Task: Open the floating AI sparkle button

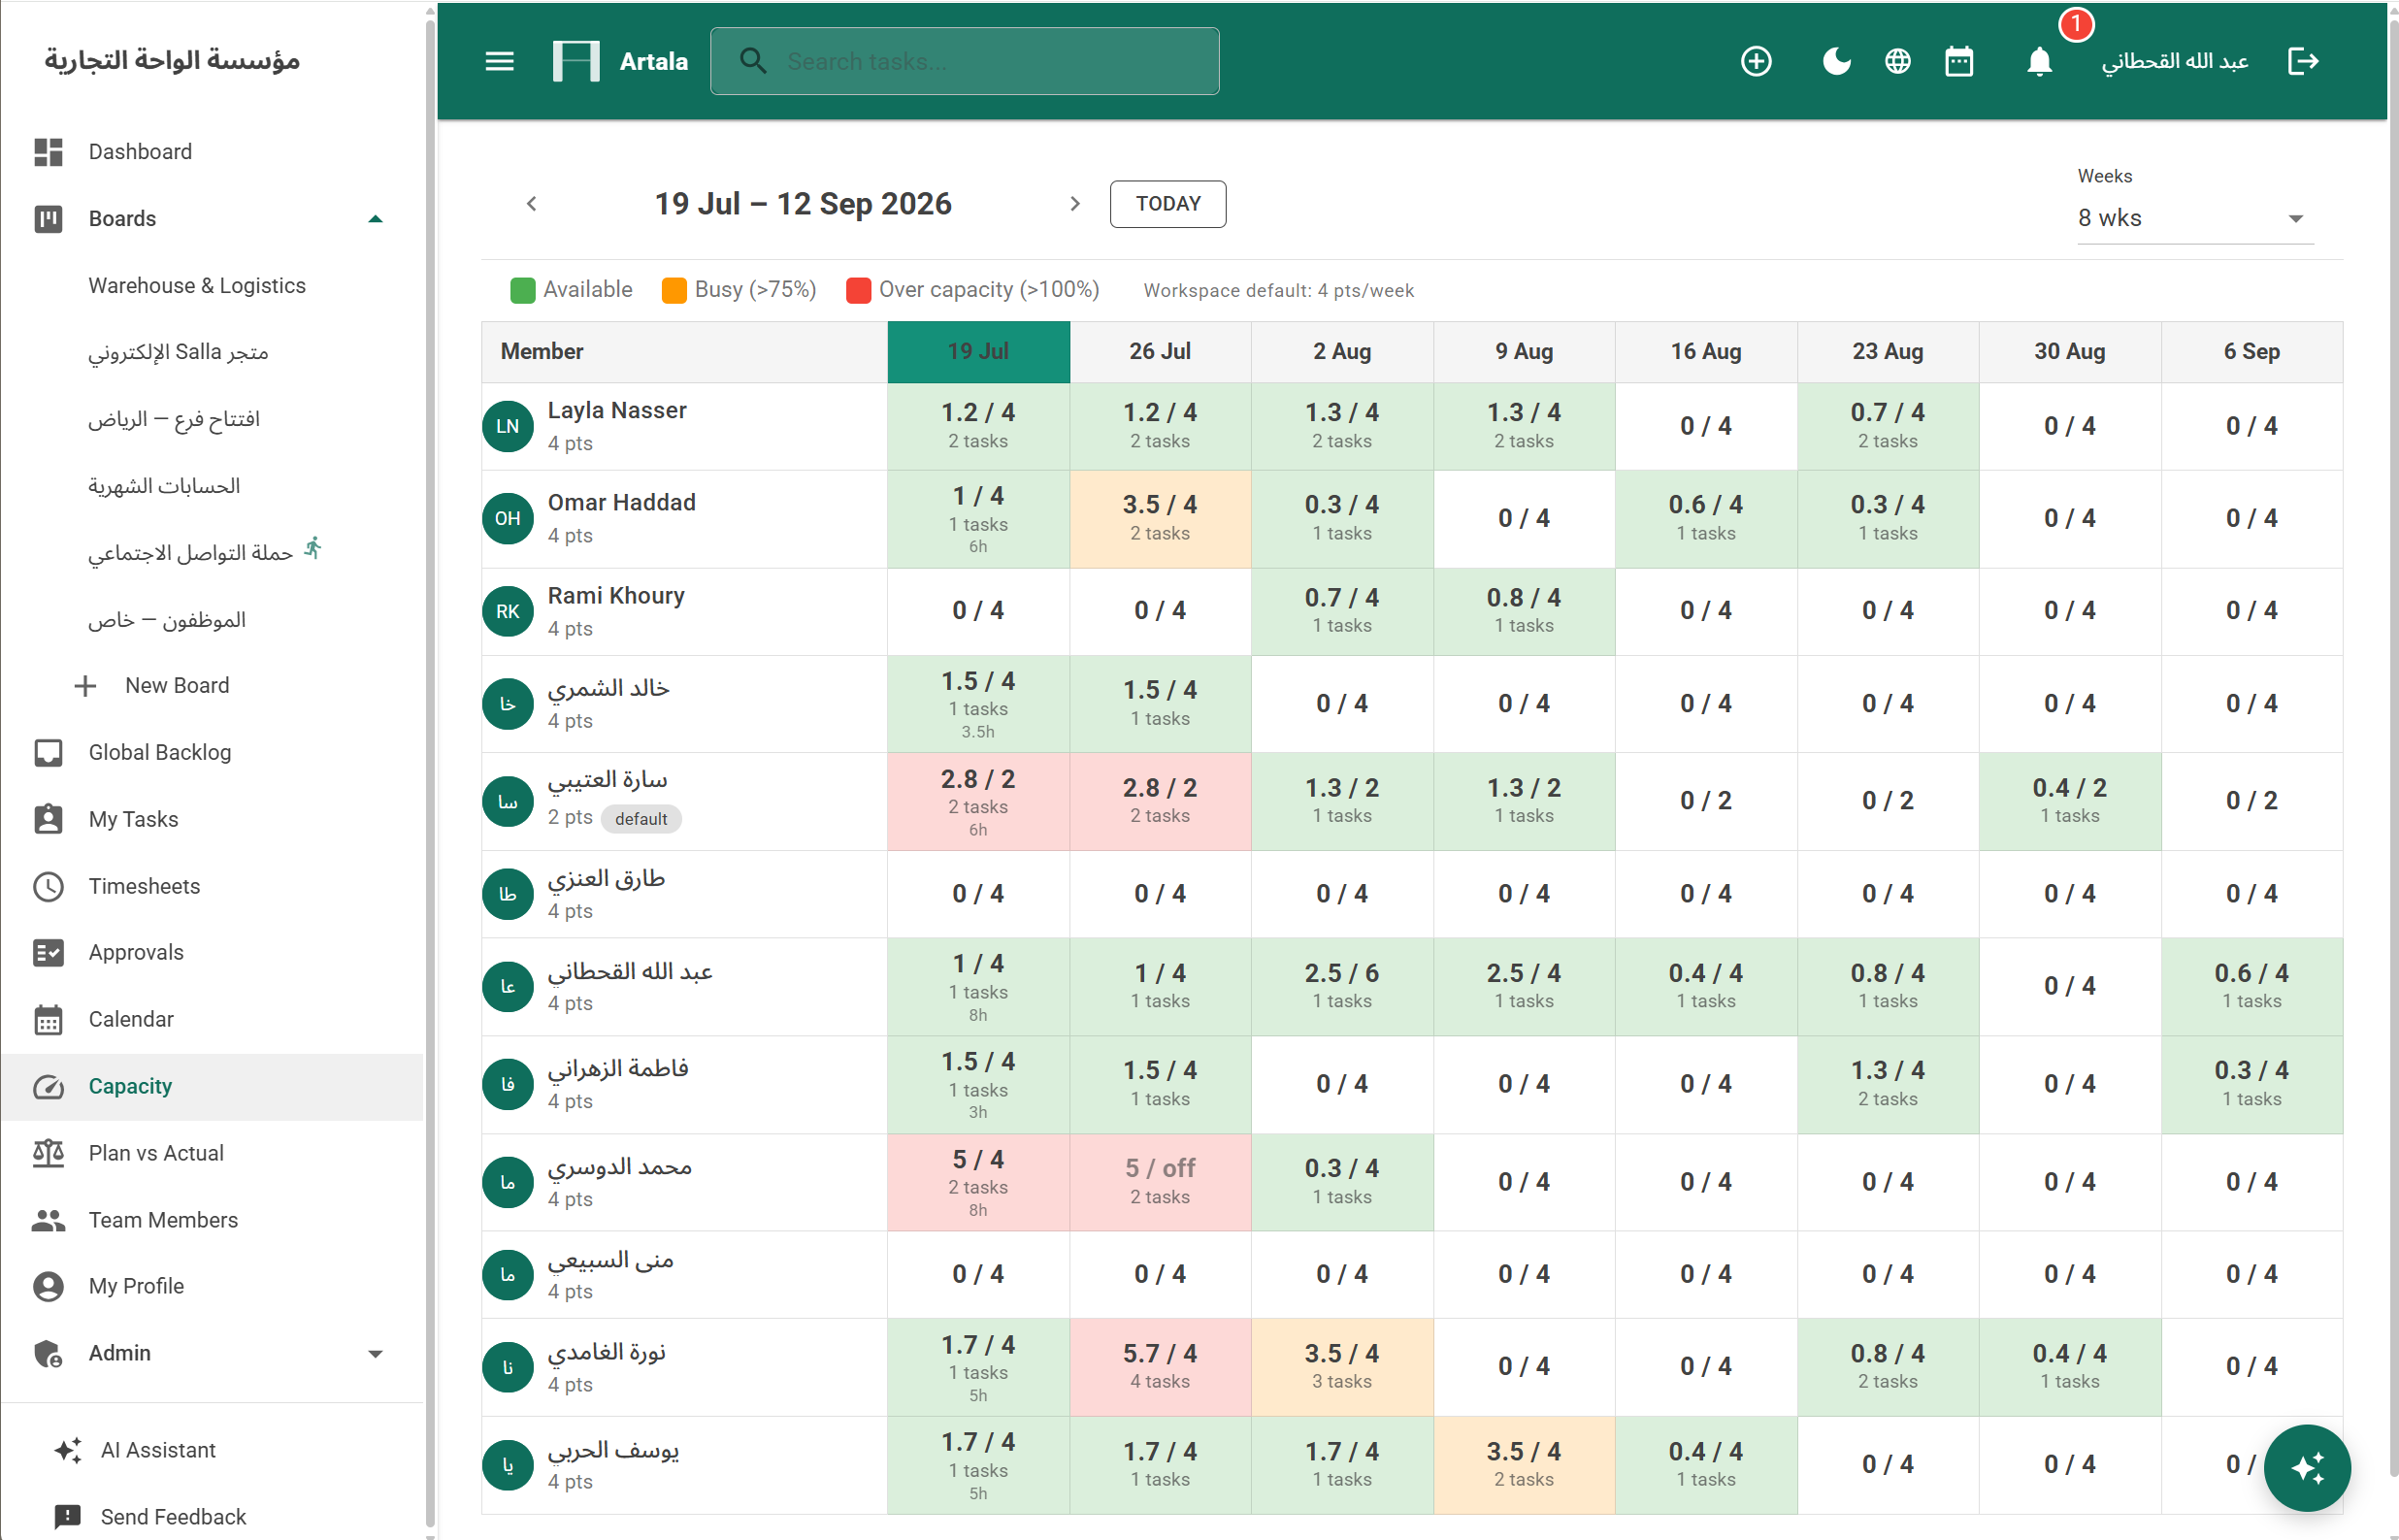Action: pyautogui.click(x=2307, y=1467)
